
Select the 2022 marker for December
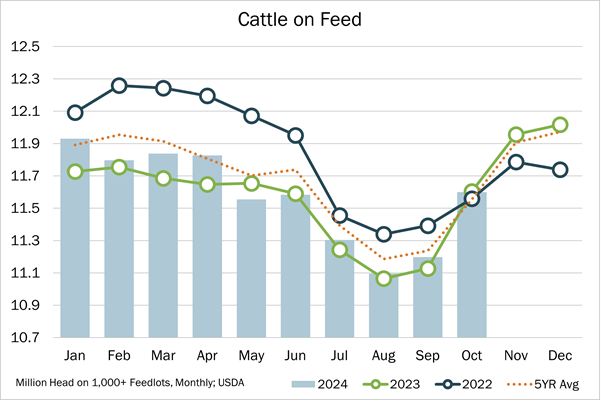click(560, 170)
